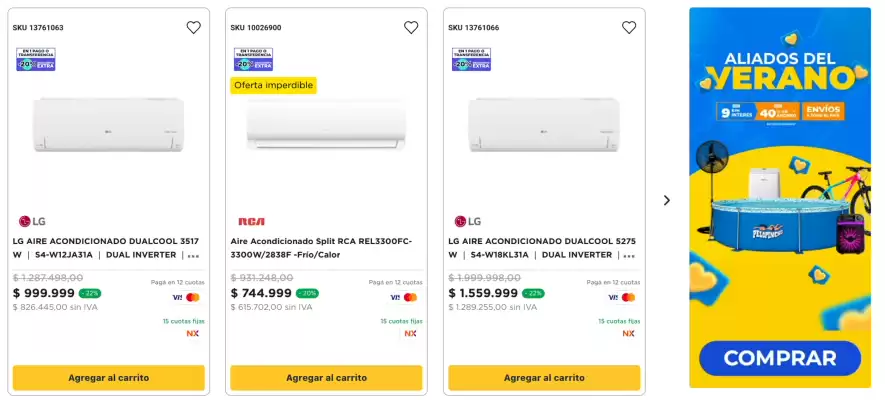Expand truncated title of LG 3517 W
This screenshot has height=400, width=885.
point(193,256)
